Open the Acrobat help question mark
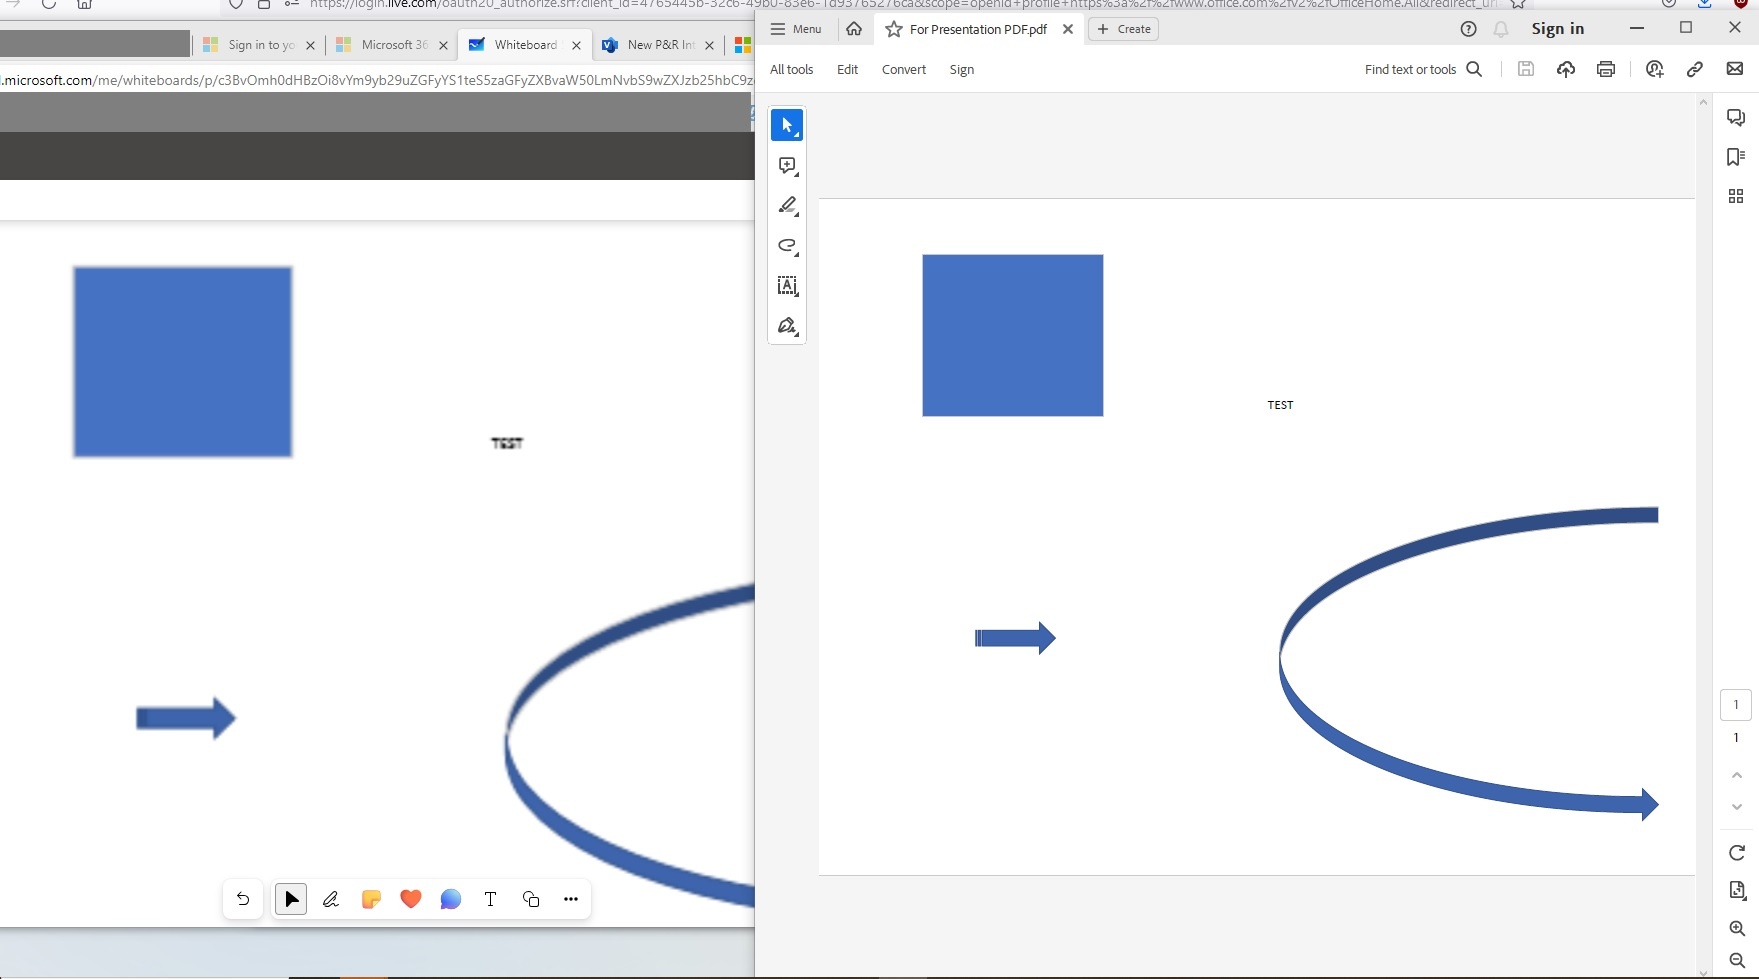 coord(1468,29)
